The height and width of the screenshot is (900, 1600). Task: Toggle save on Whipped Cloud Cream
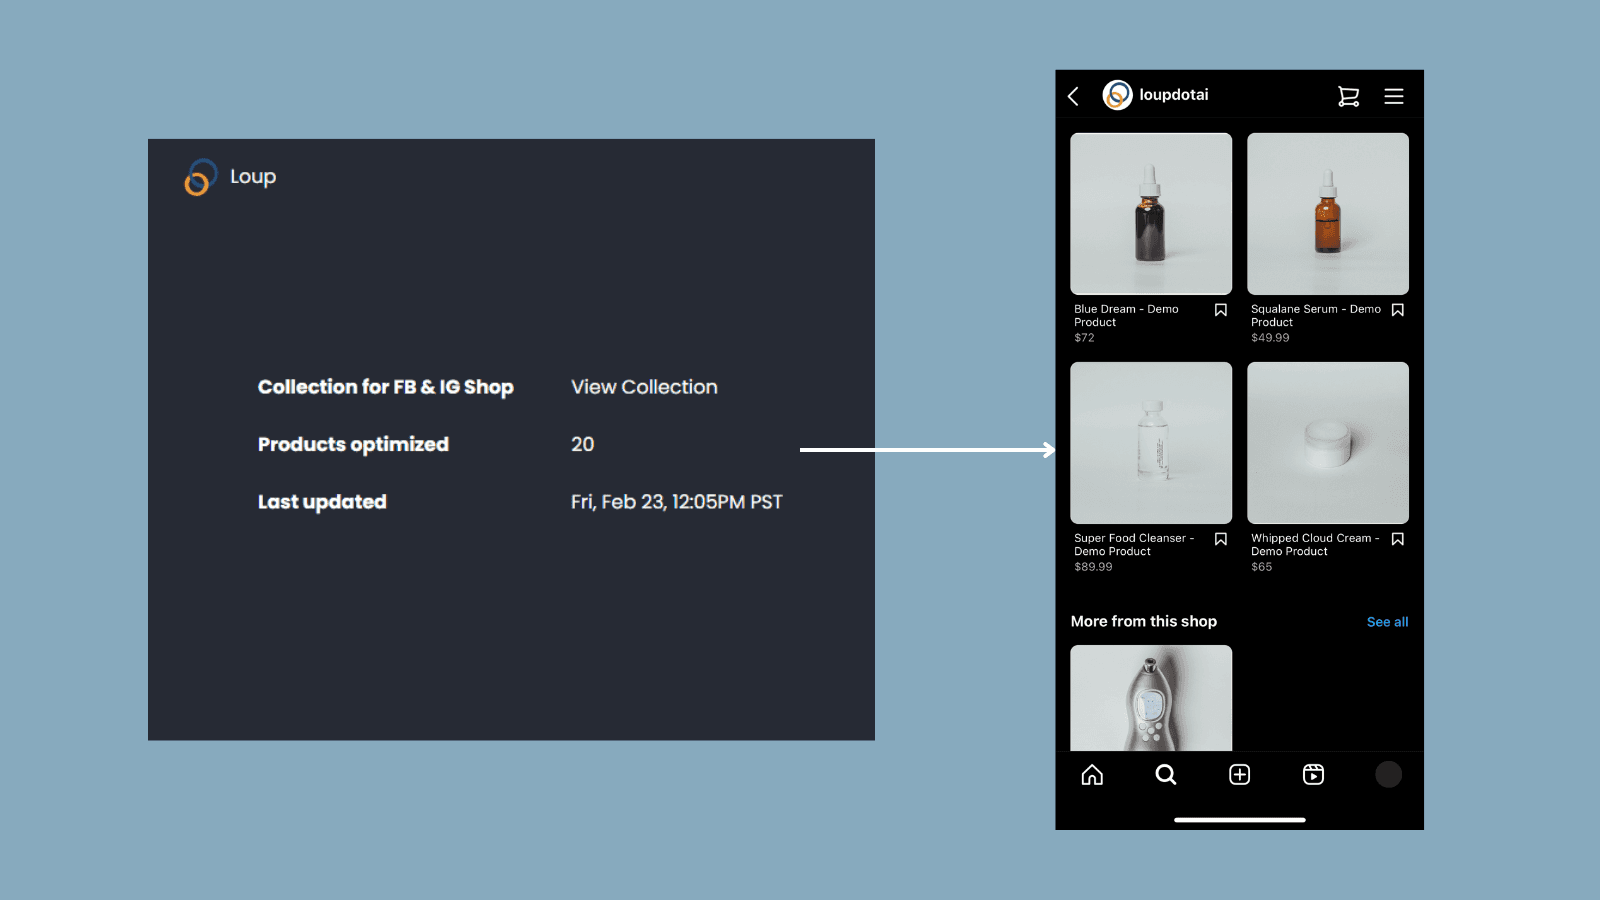coord(1397,539)
